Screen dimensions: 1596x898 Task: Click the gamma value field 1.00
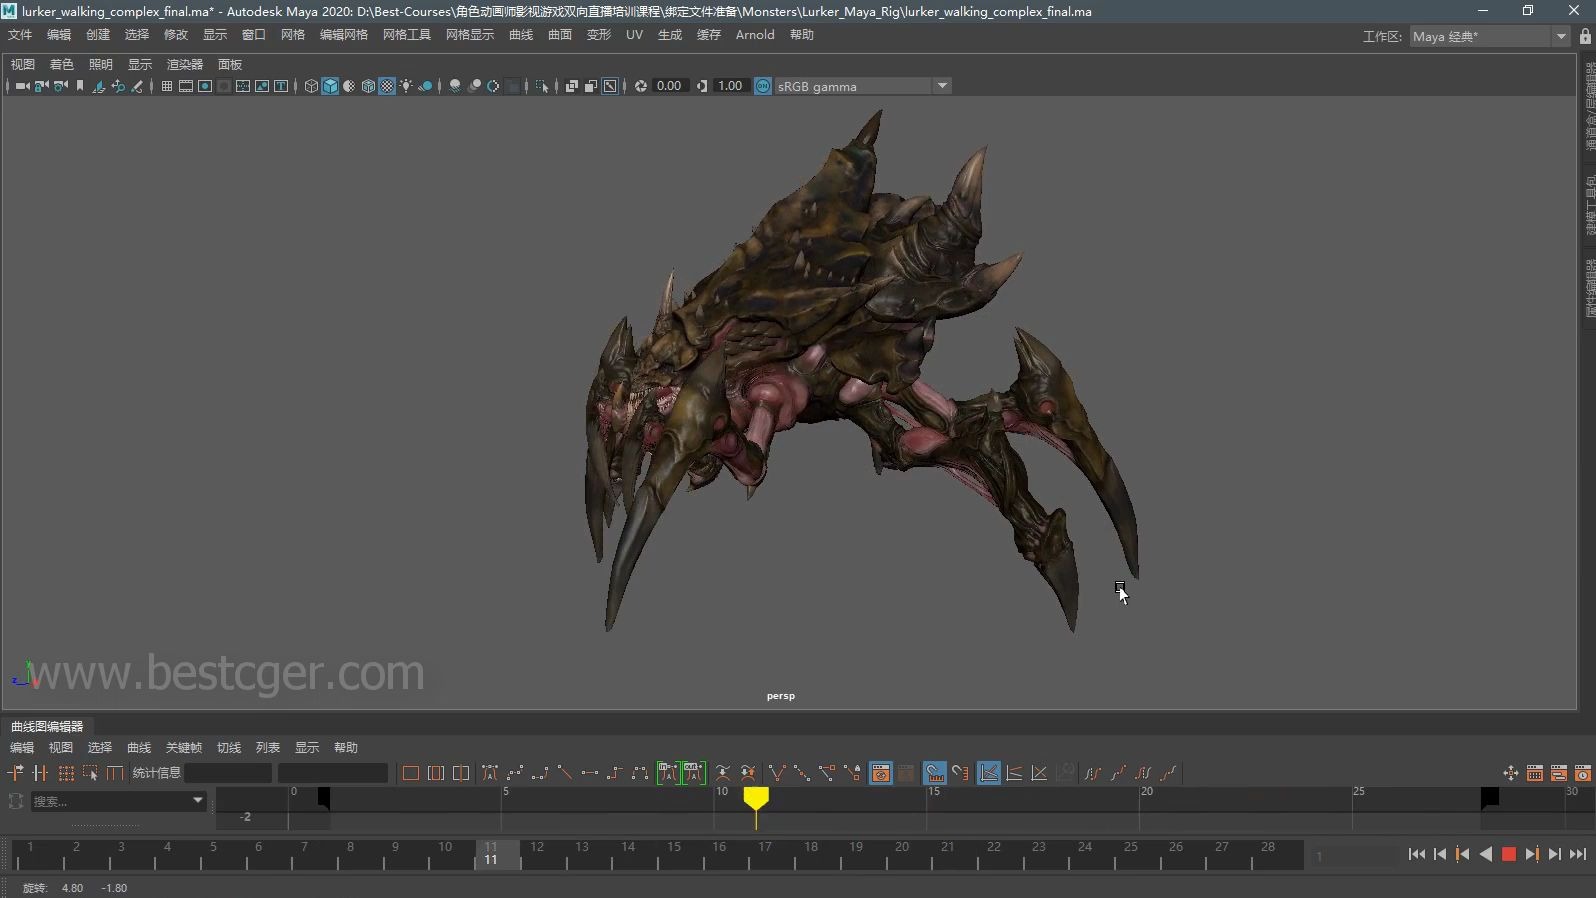[730, 86]
